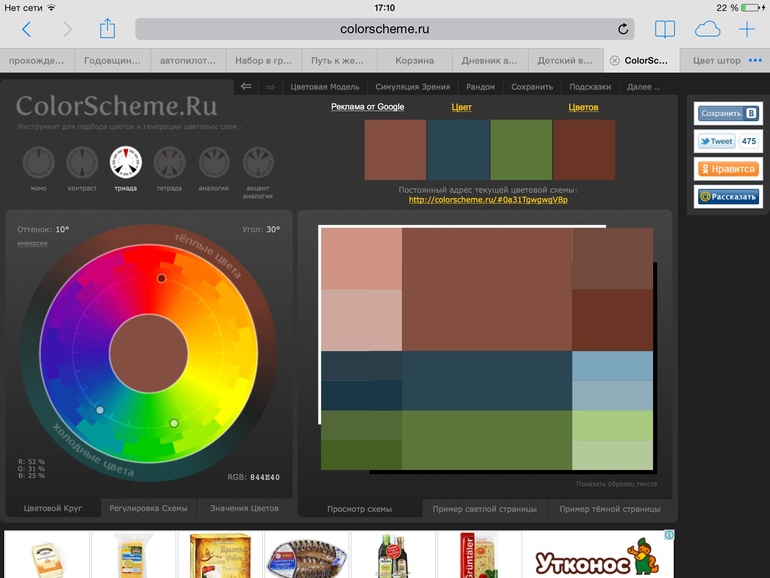Click the undo arrow in the toolbar
The image size is (770, 578).
pyautogui.click(x=246, y=87)
